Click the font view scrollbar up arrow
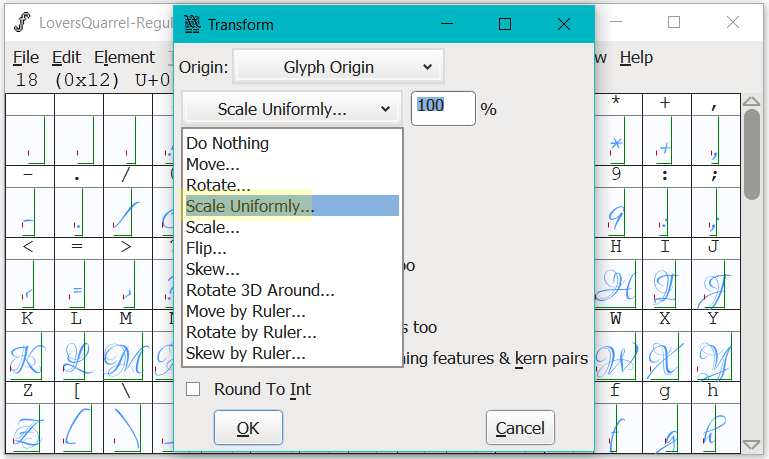769x459 pixels. [x=751, y=102]
